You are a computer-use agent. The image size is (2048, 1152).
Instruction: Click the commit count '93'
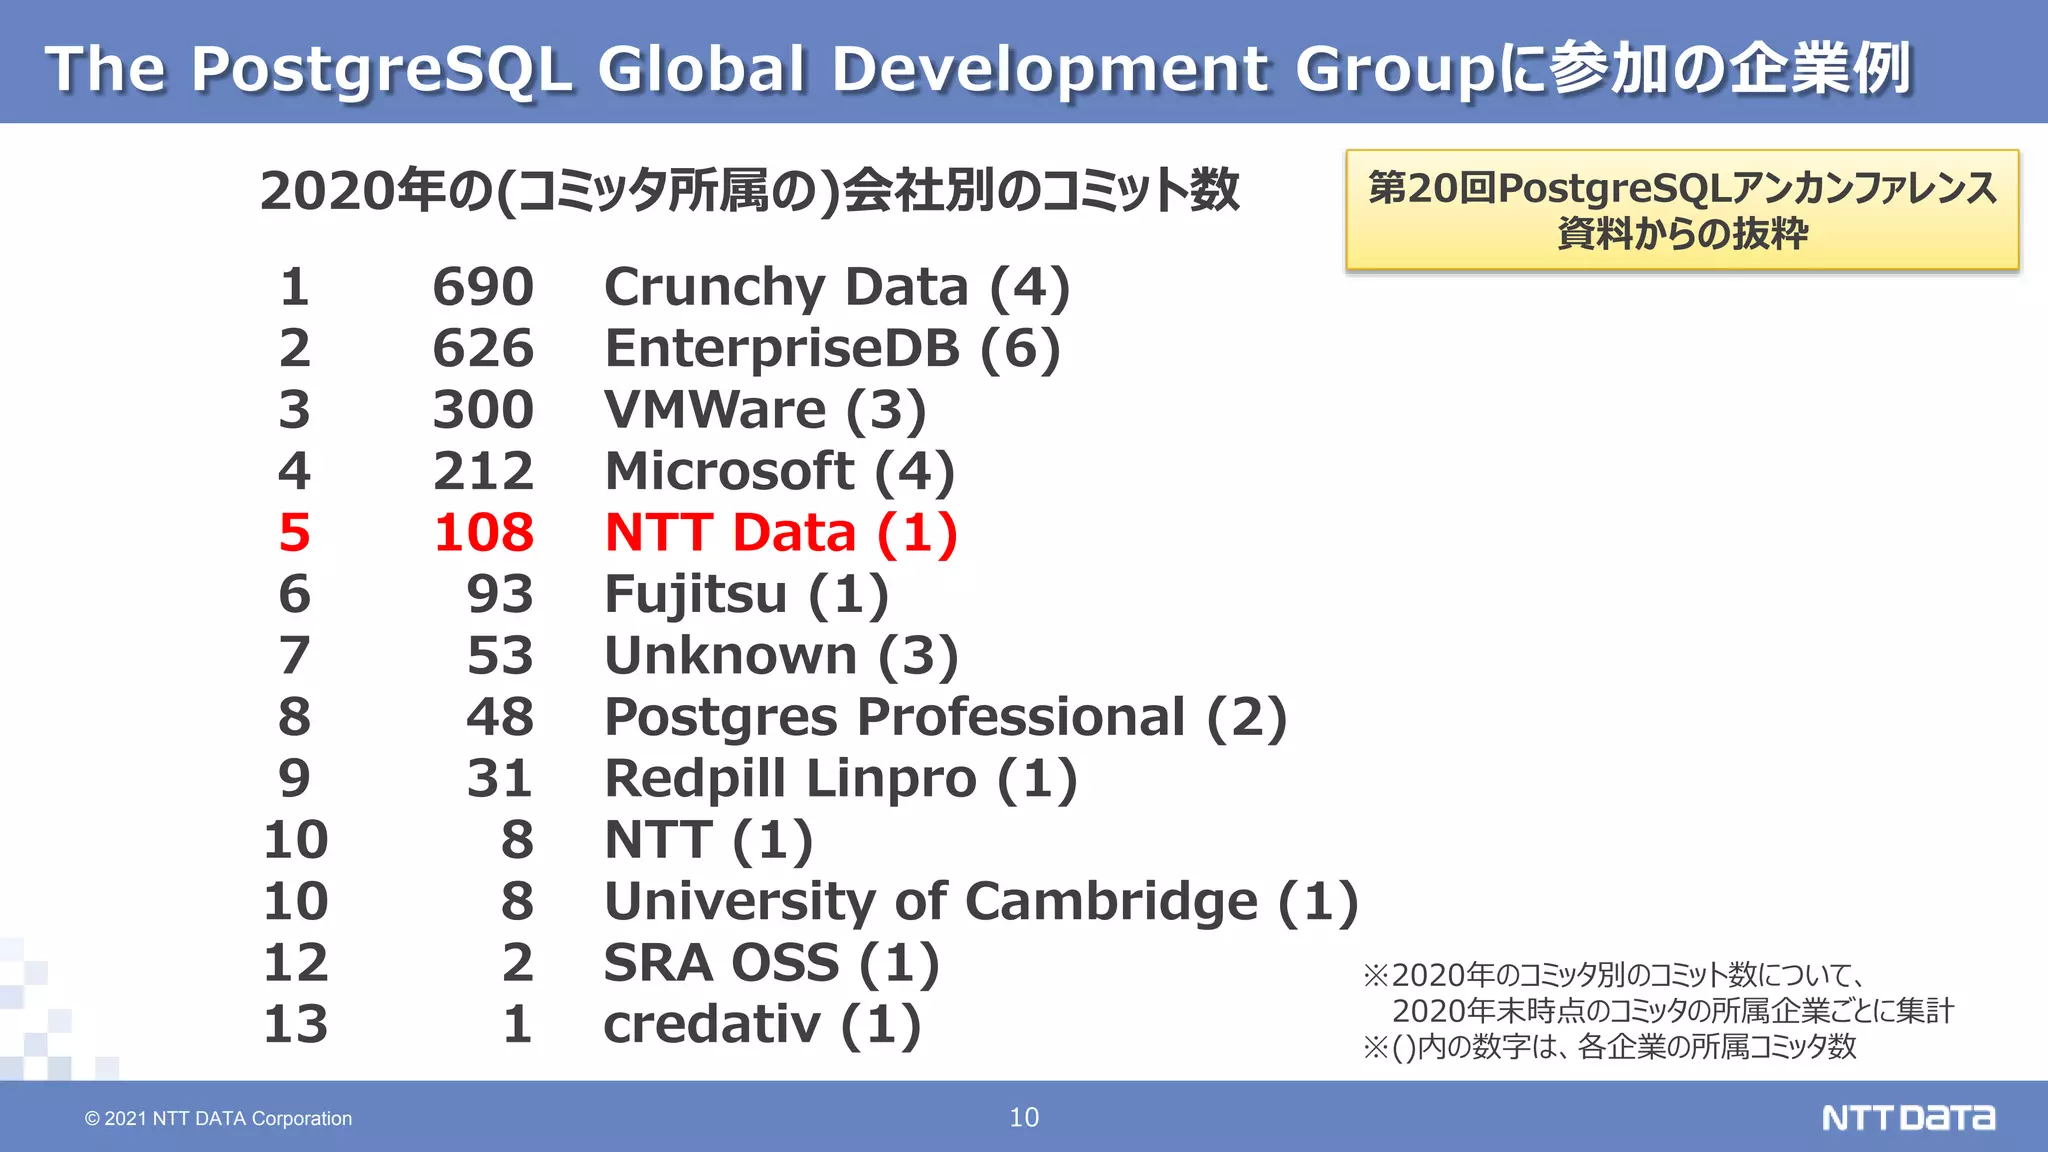[x=499, y=594]
